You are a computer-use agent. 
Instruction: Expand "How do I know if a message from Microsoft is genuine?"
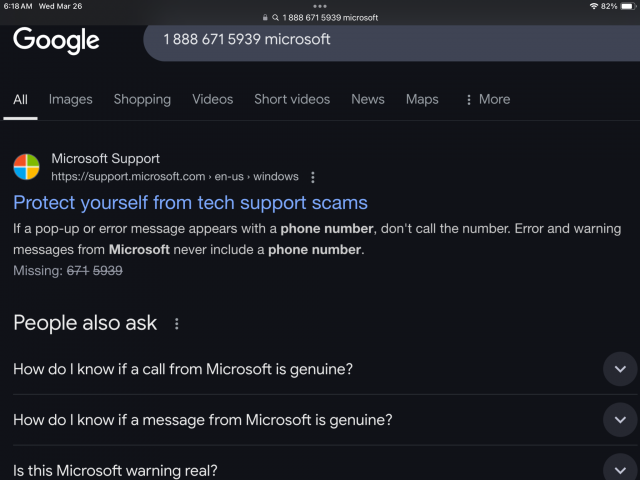click(x=620, y=420)
